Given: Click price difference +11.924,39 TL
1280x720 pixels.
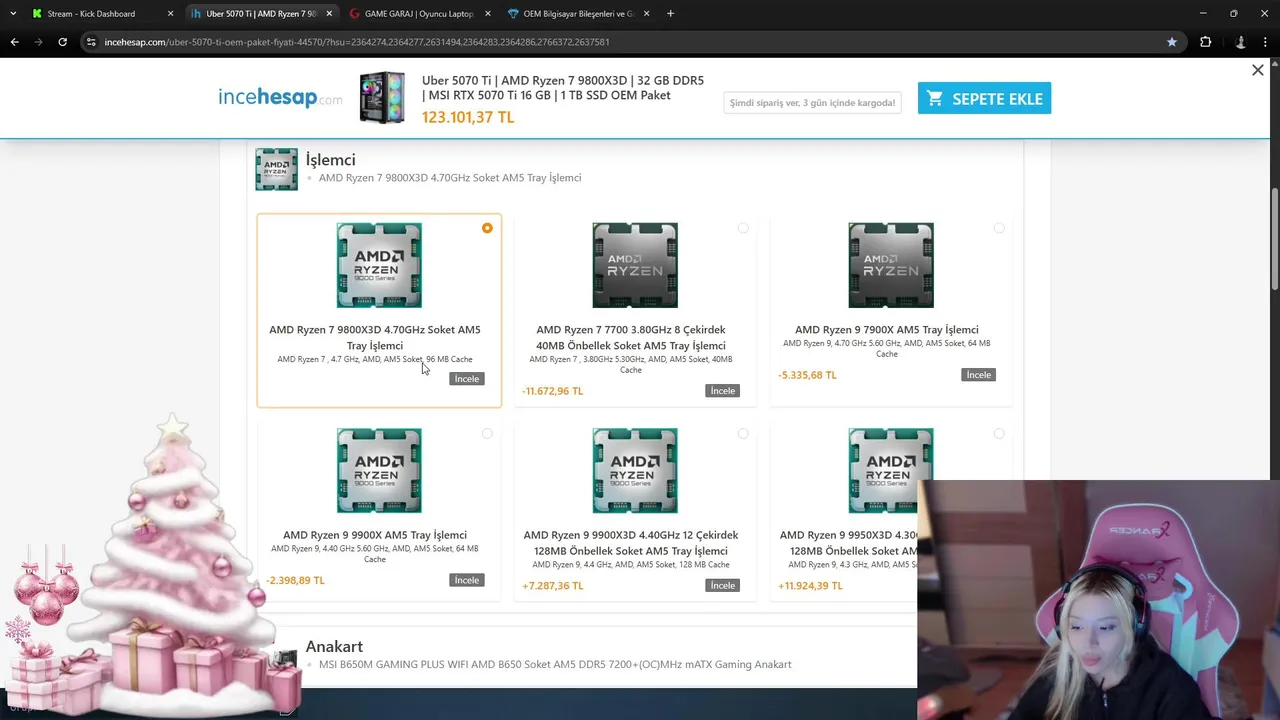Looking at the screenshot, I should (810, 586).
